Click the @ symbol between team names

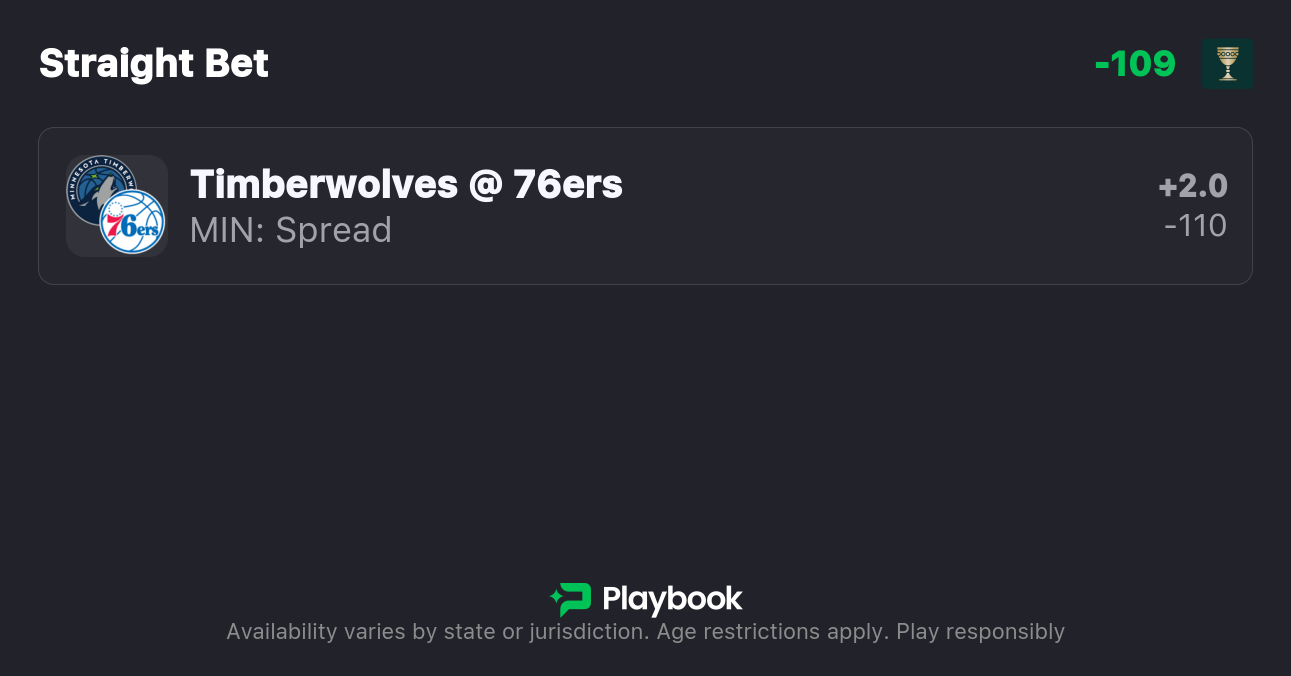click(x=485, y=185)
